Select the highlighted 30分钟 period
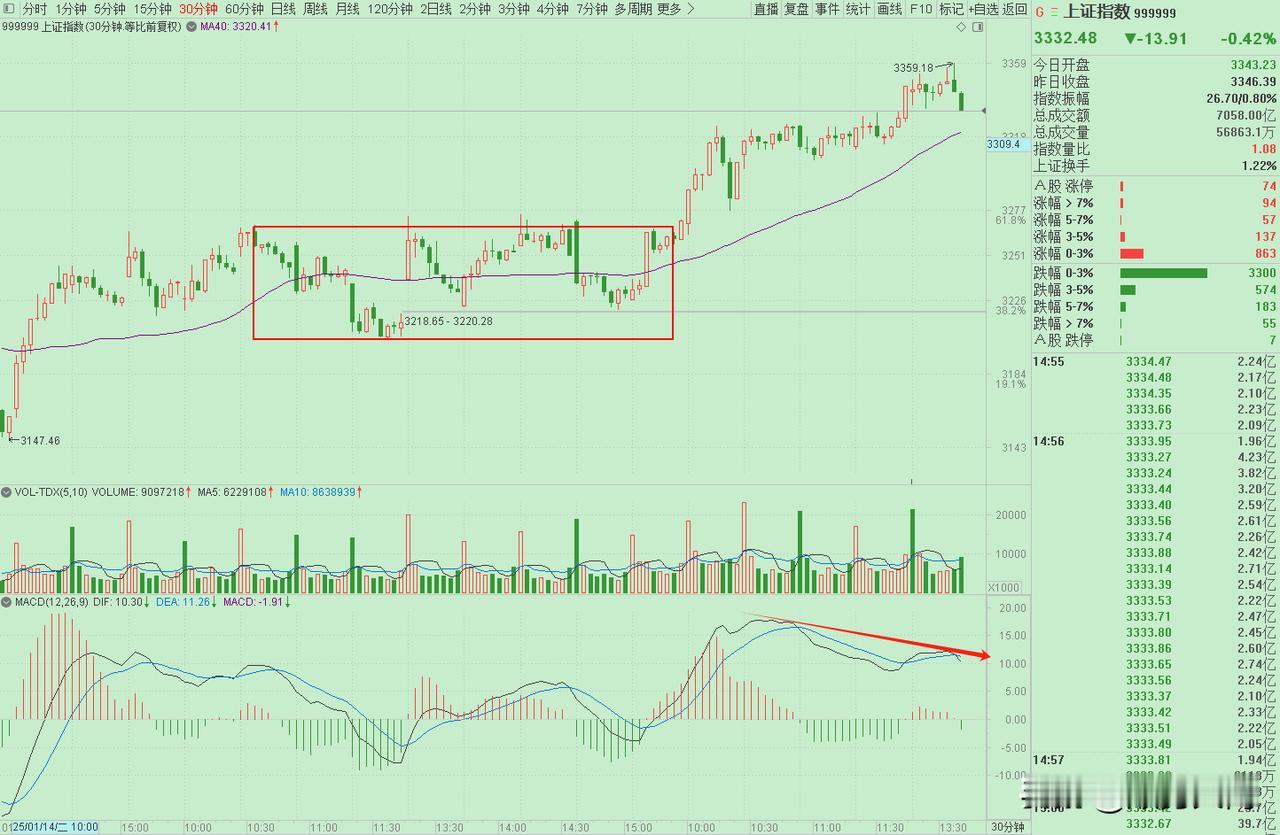Screen dimensions: 1280x835 [198, 9]
